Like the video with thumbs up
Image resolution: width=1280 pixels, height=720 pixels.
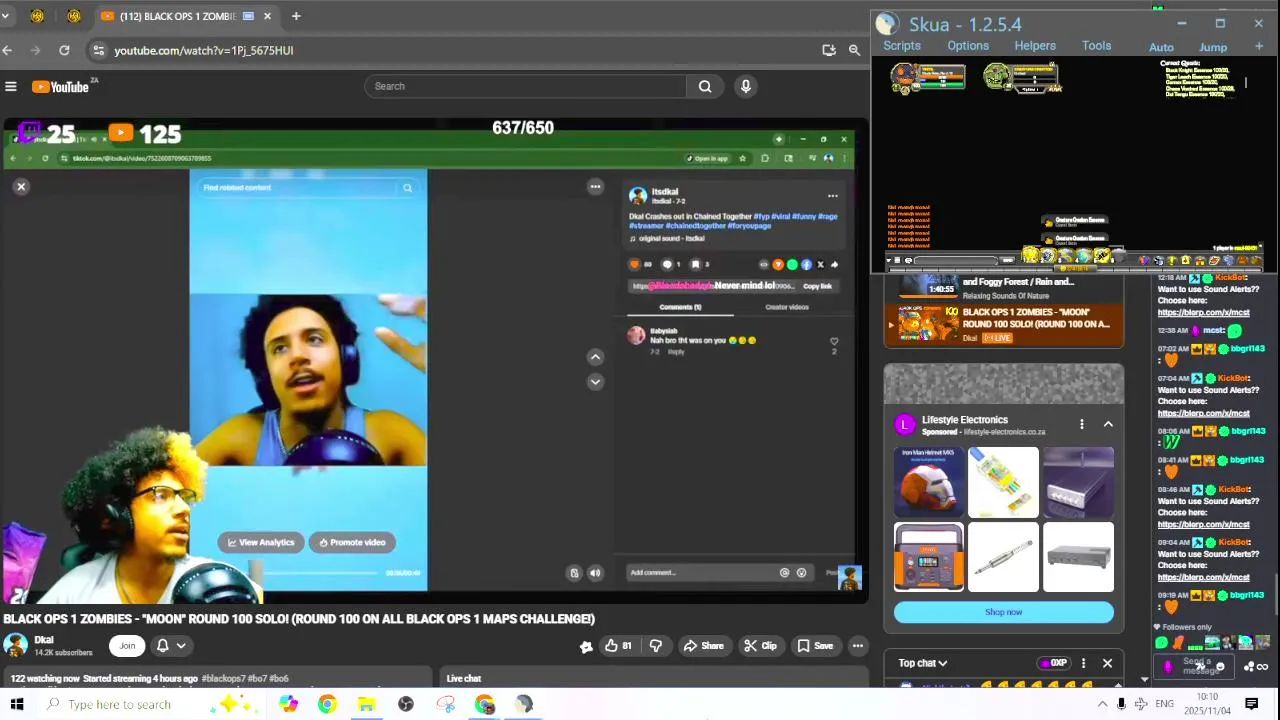pos(618,646)
